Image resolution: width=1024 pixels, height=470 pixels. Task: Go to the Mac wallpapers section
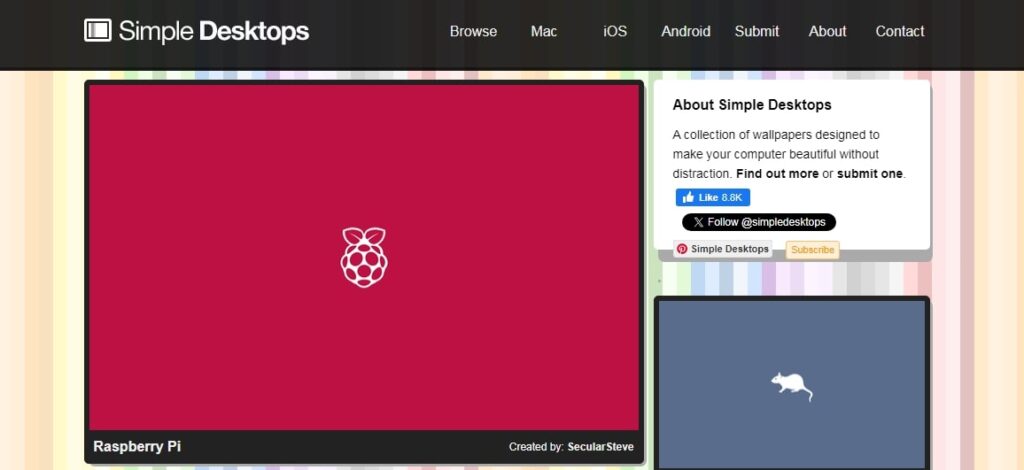click(x=544, y=31)
